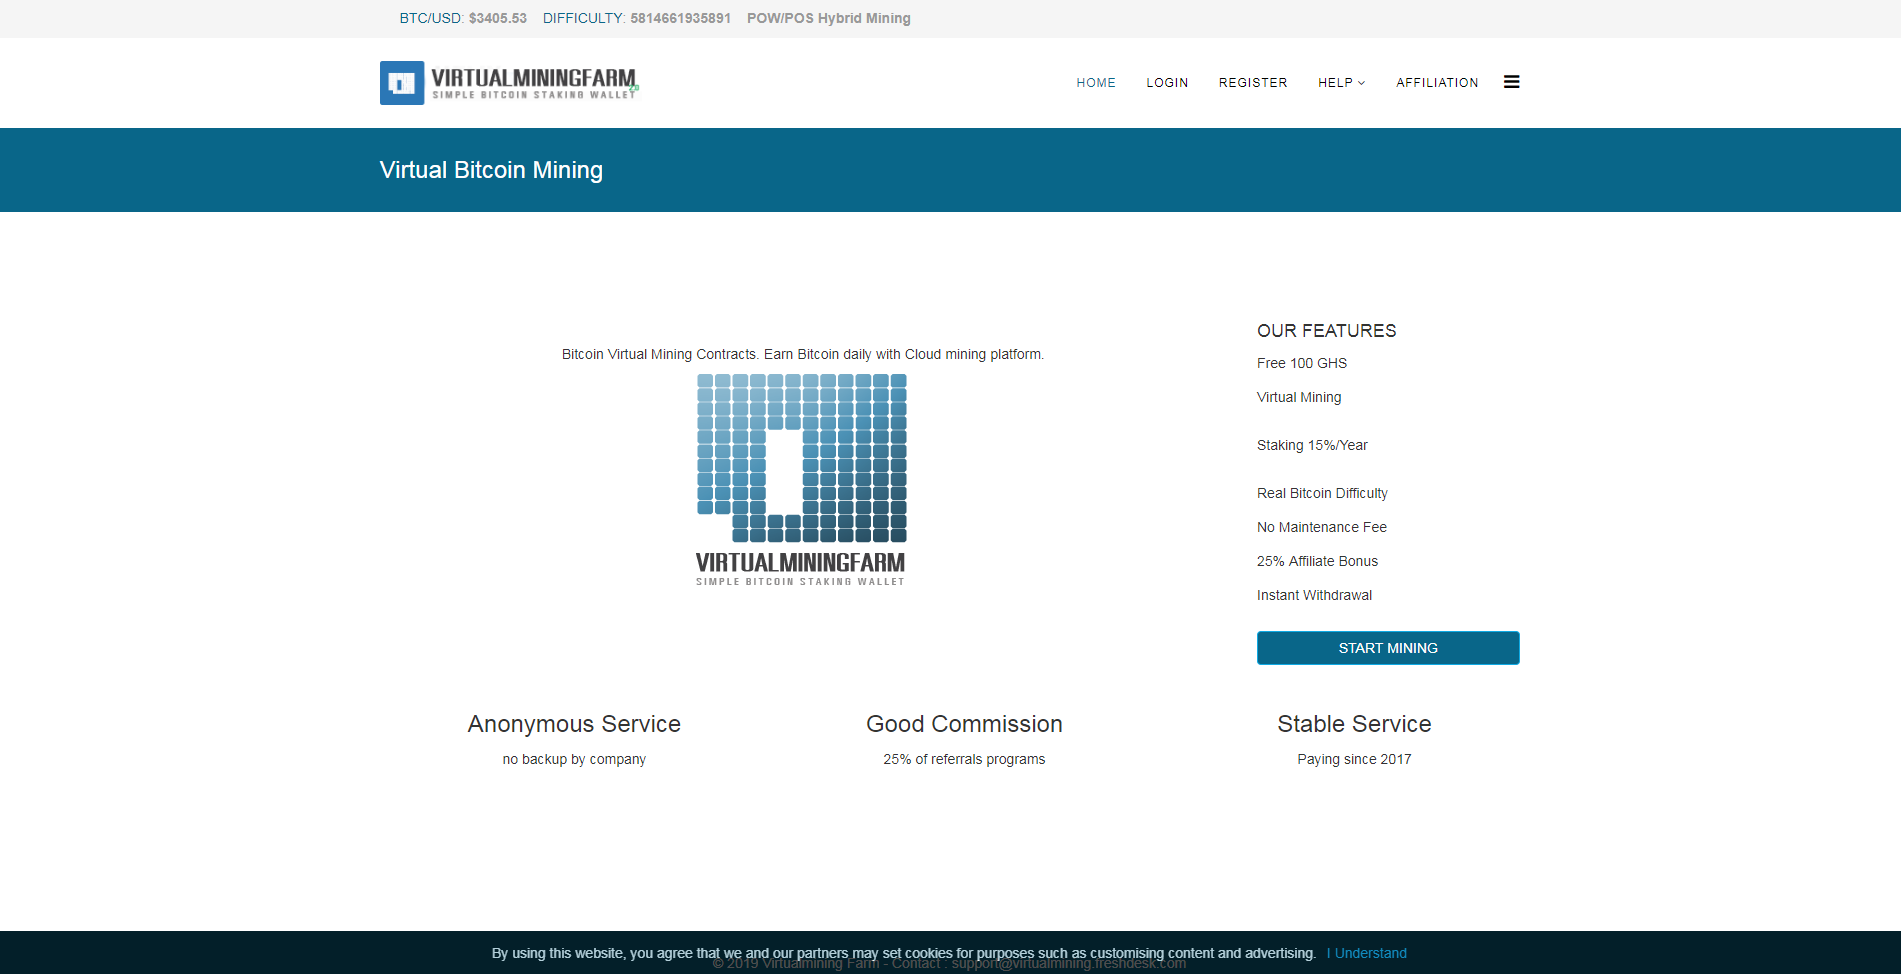1901x974 pixels.
Task: Open the Affiliation page
Action: coord(1437,83)
